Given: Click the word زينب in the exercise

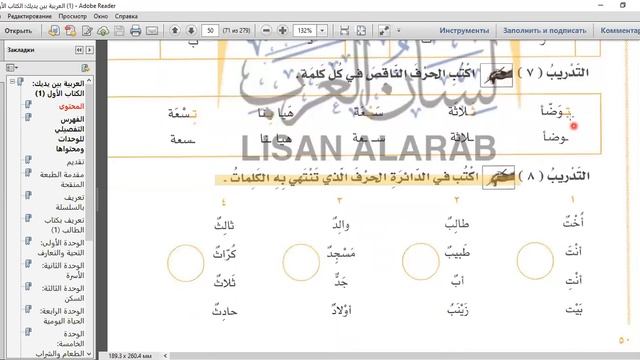Looking at the screenshot, I should click(458, 310).
